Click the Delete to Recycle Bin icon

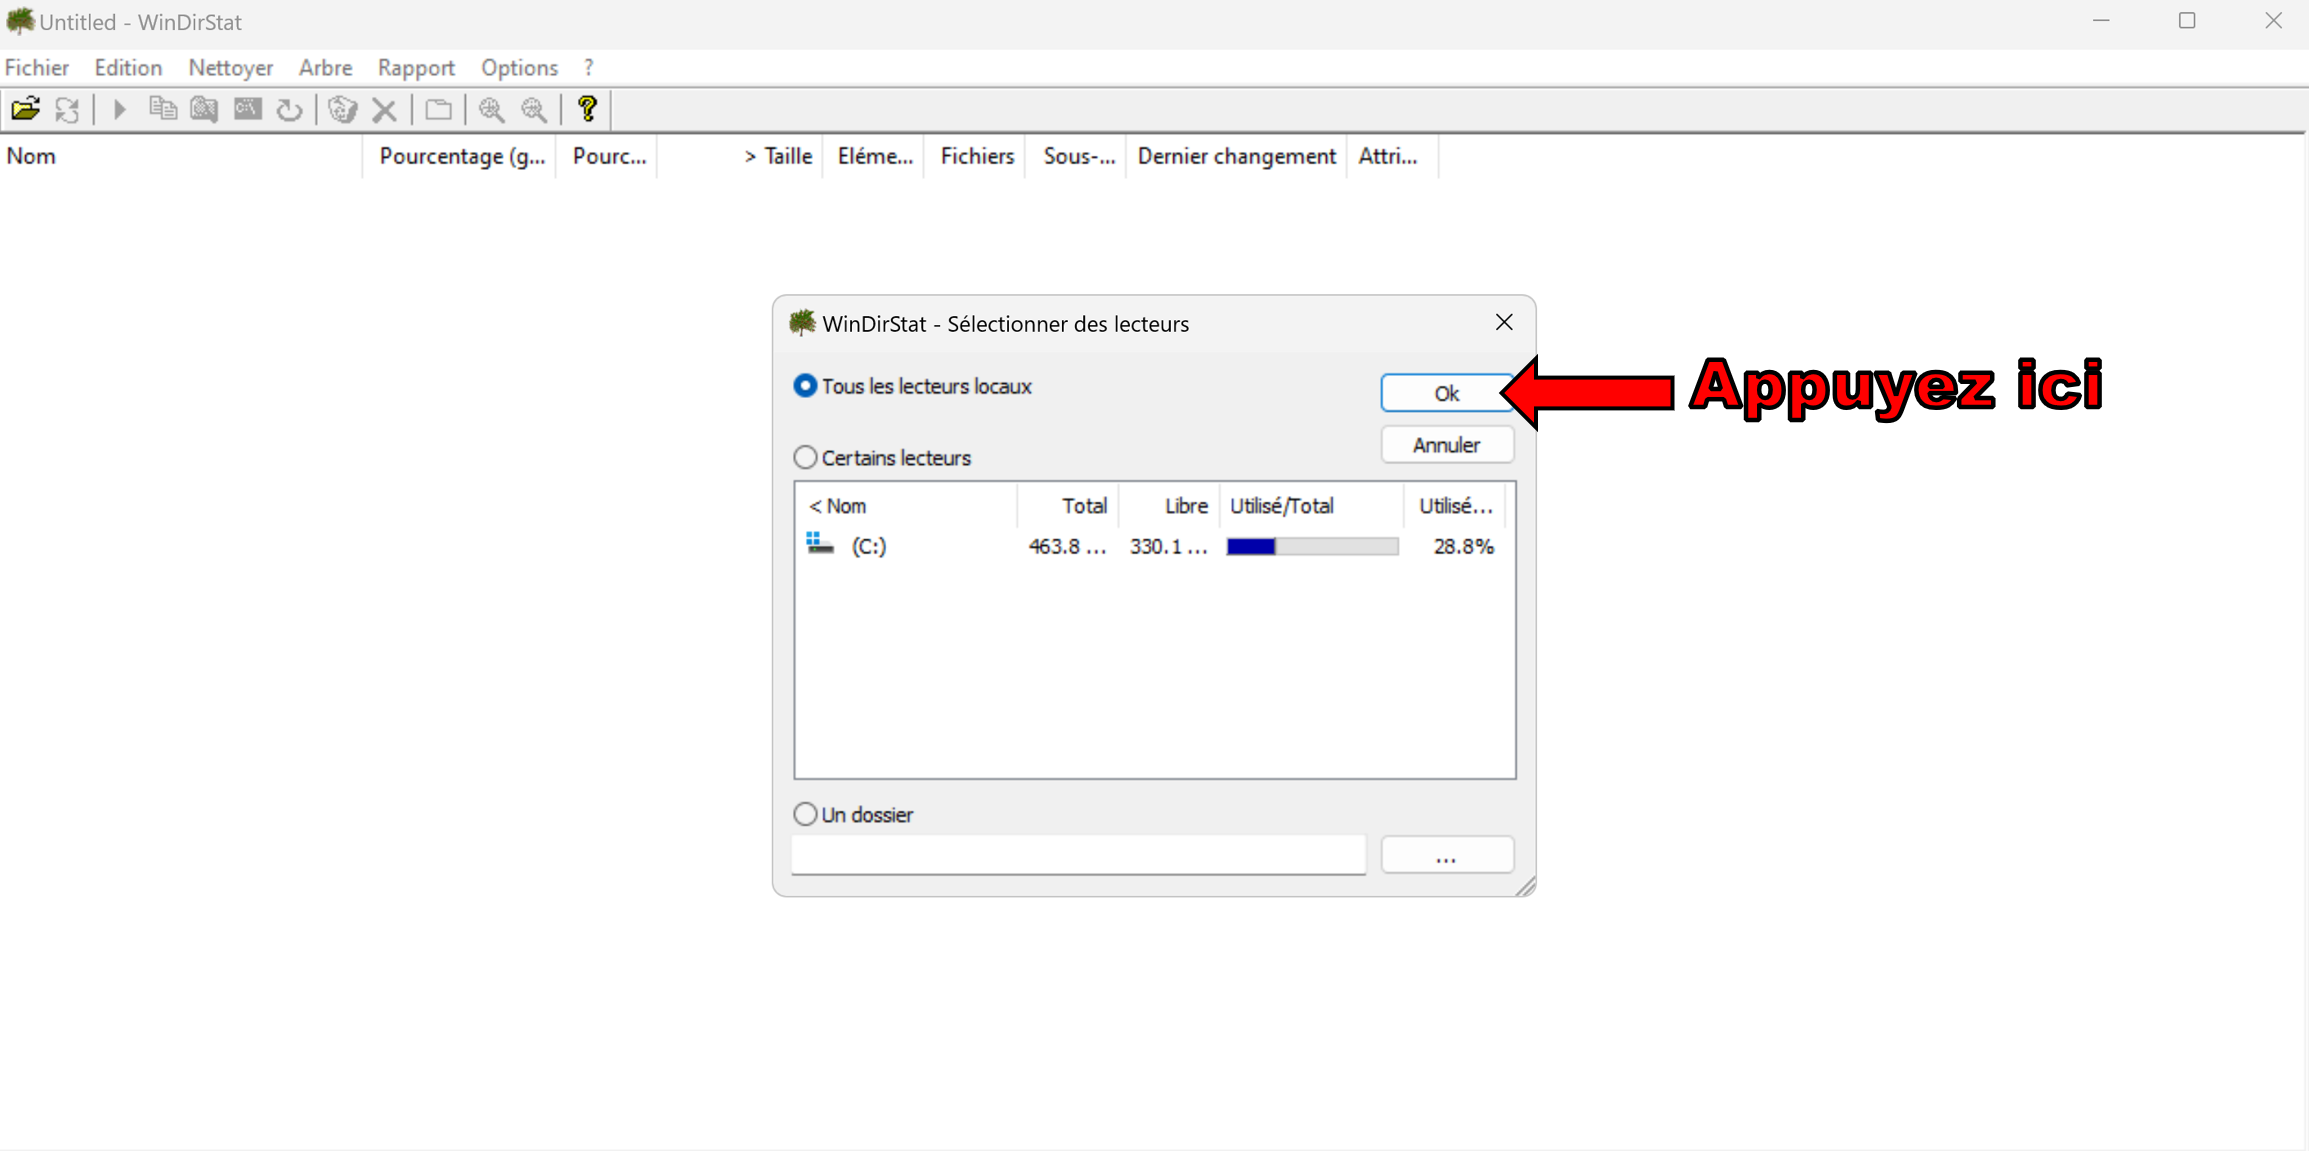click(x=342, y=109)
